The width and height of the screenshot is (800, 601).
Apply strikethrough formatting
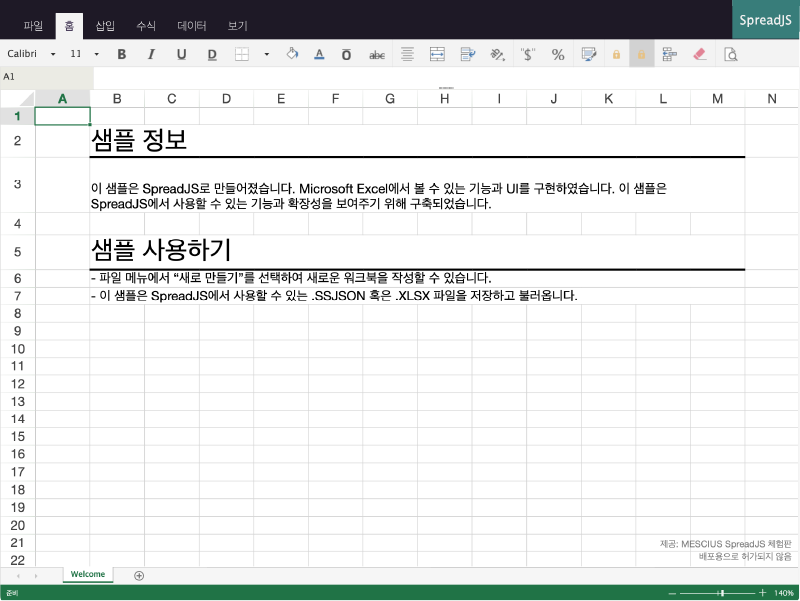[377, 55]
